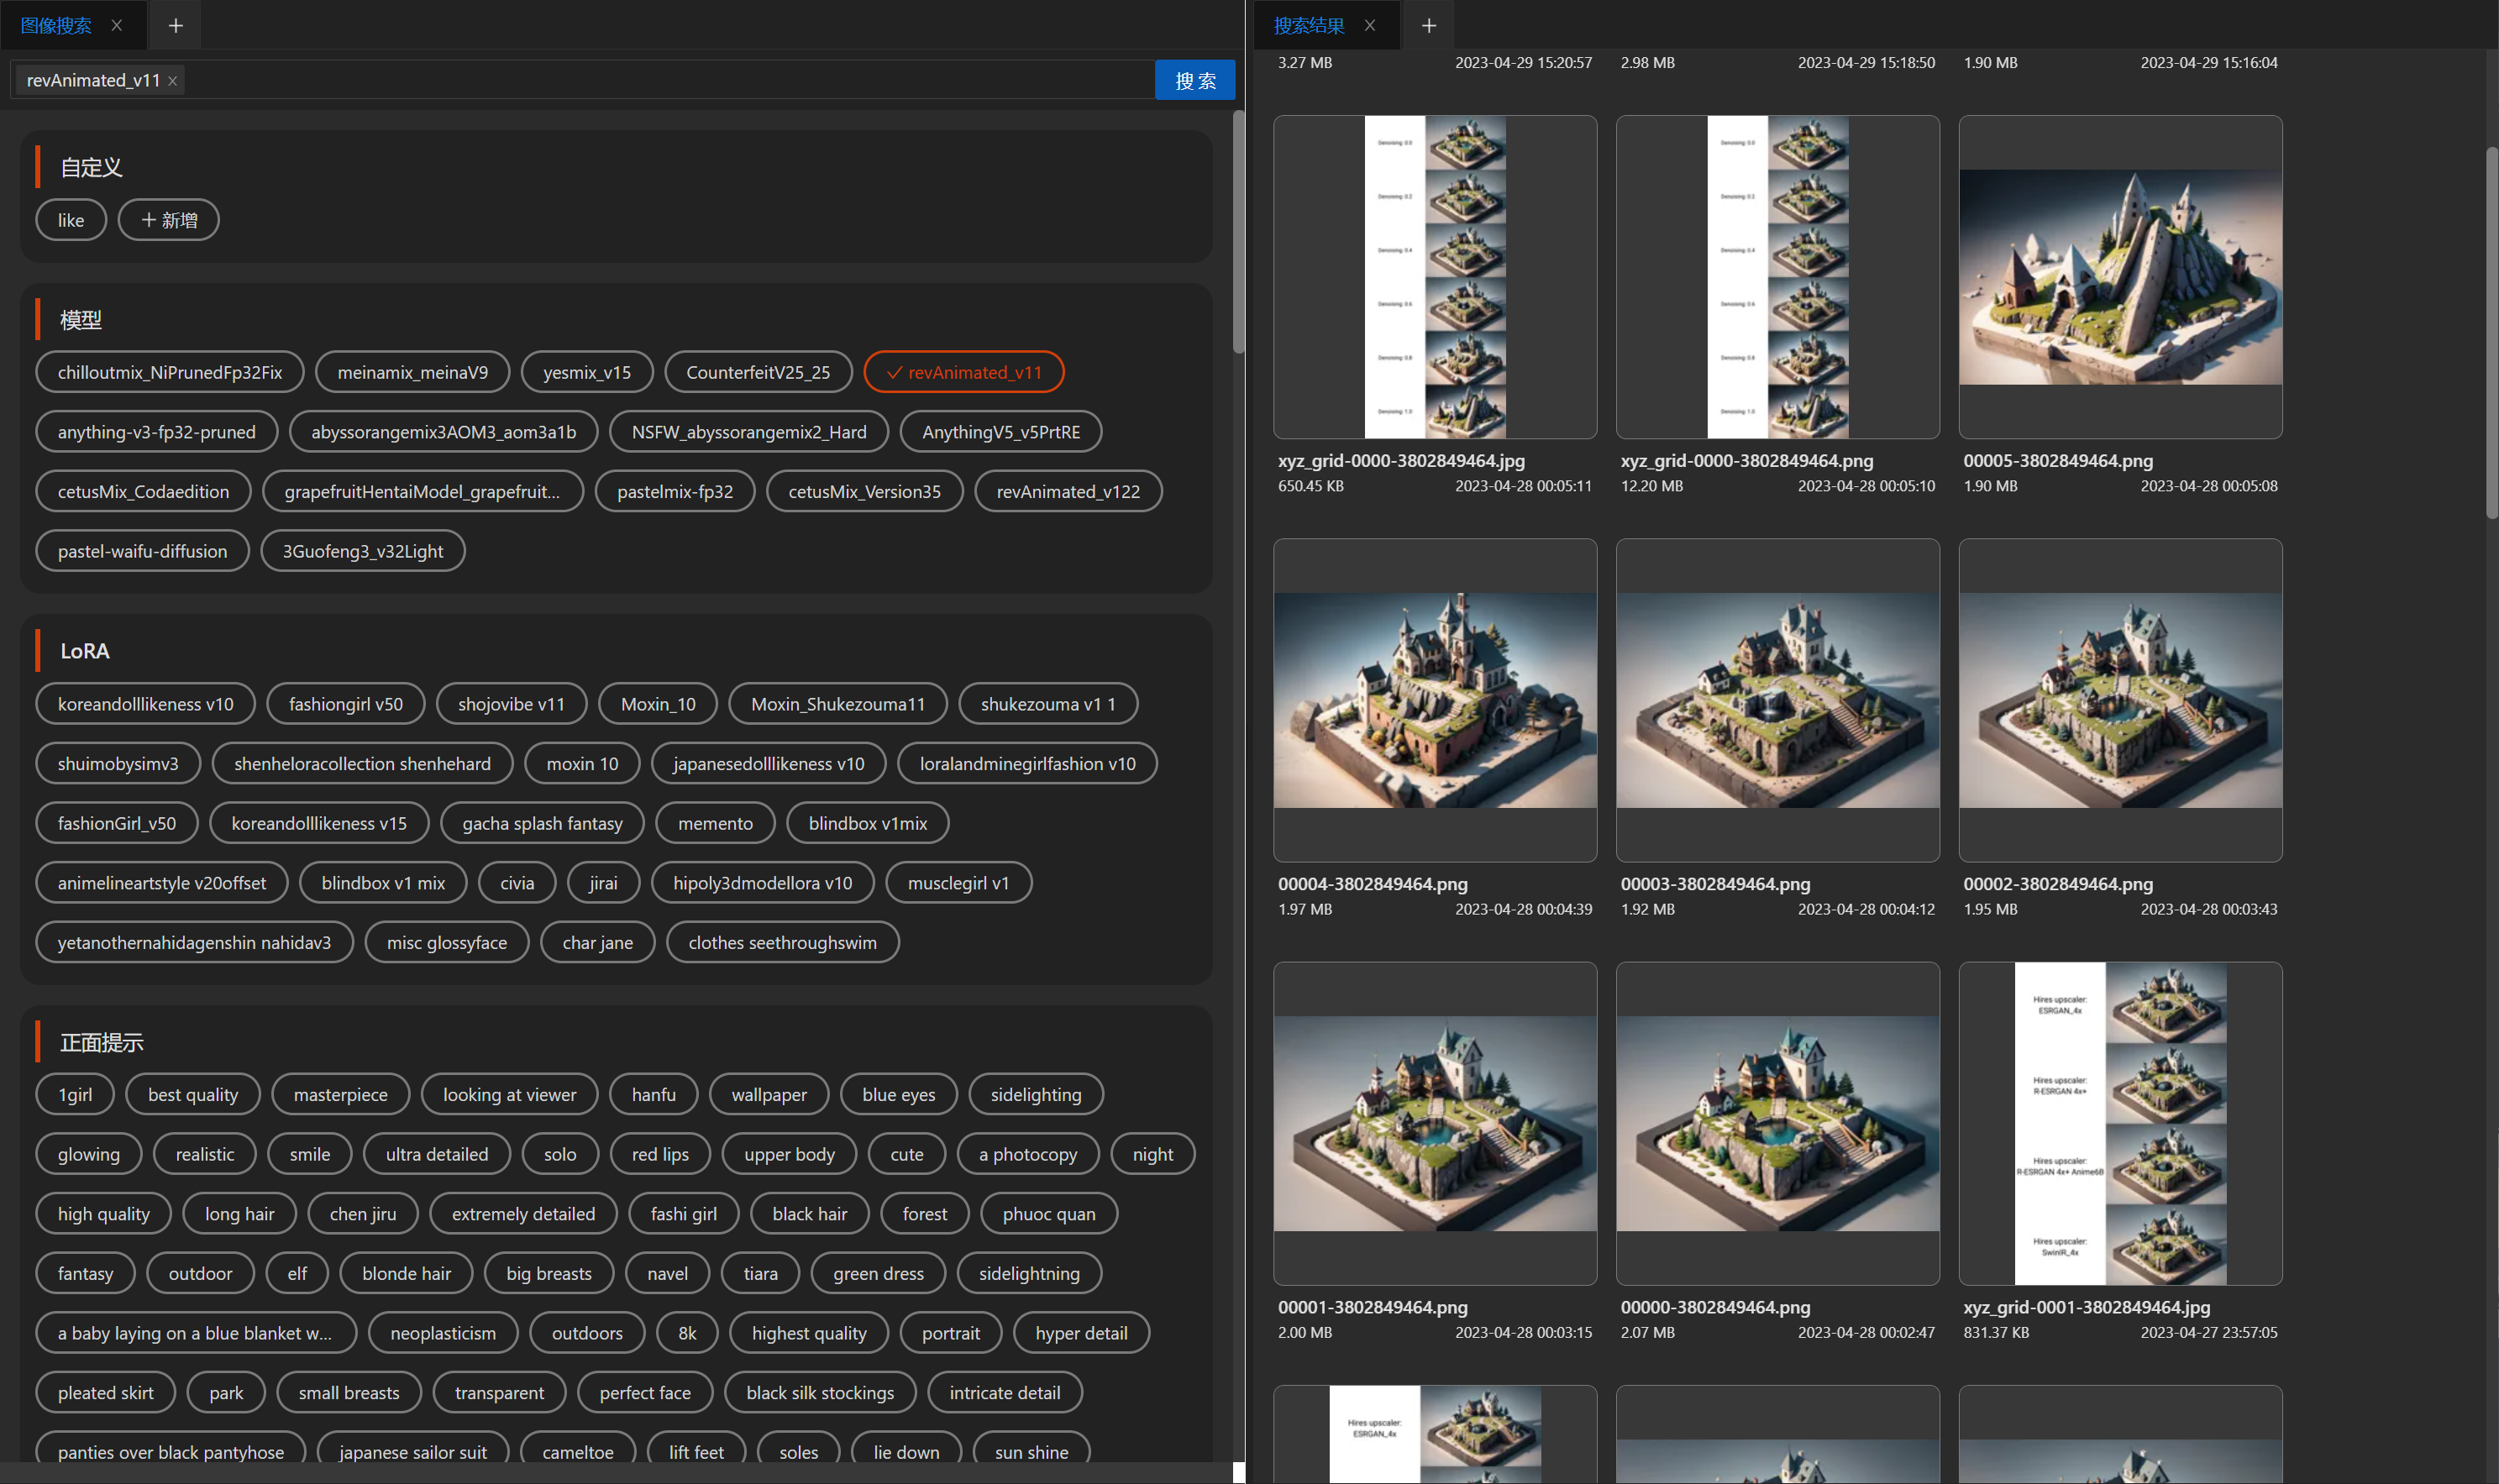Select revAnimated_v122 model tag

click(x=1068, y=491)
